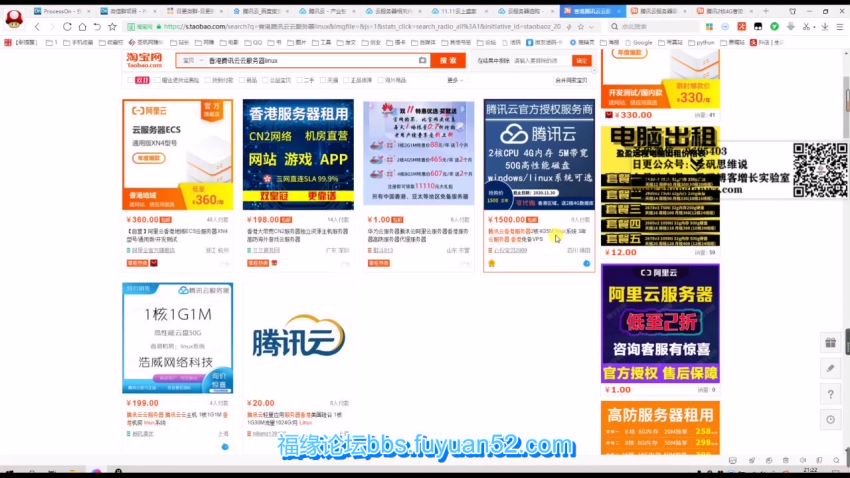This screenshot has width=850, height=478.
Task: Toggle the 新品 filter checkbox
Action: click(242, 80)
